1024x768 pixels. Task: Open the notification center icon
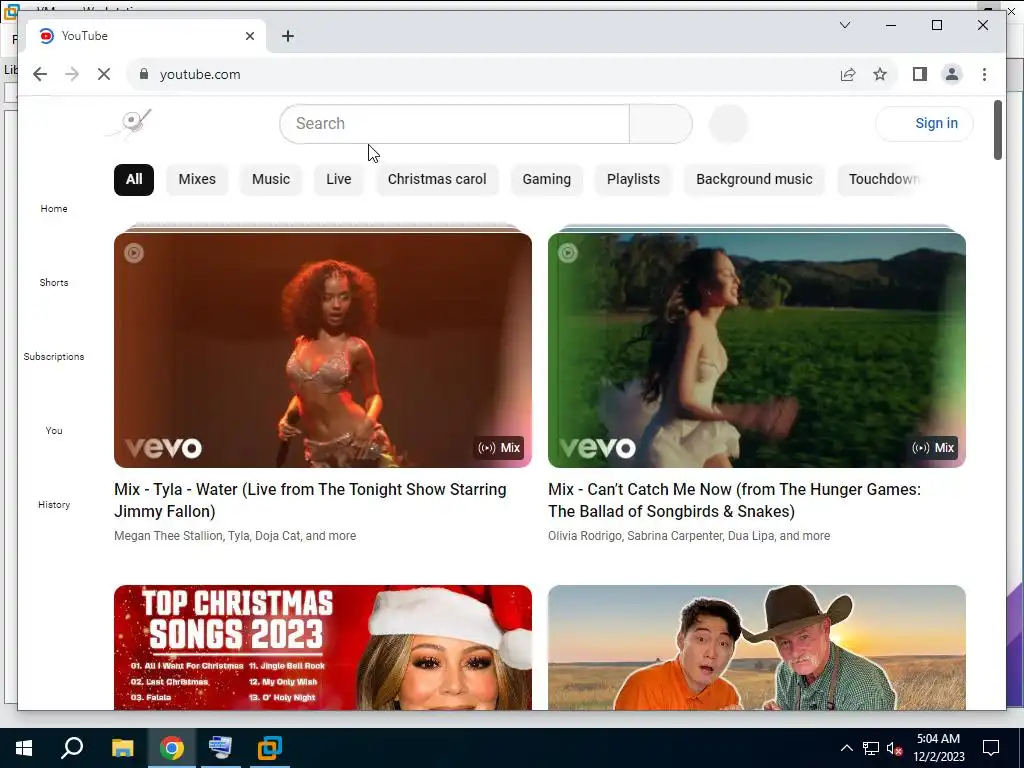(x=991, y=748)
